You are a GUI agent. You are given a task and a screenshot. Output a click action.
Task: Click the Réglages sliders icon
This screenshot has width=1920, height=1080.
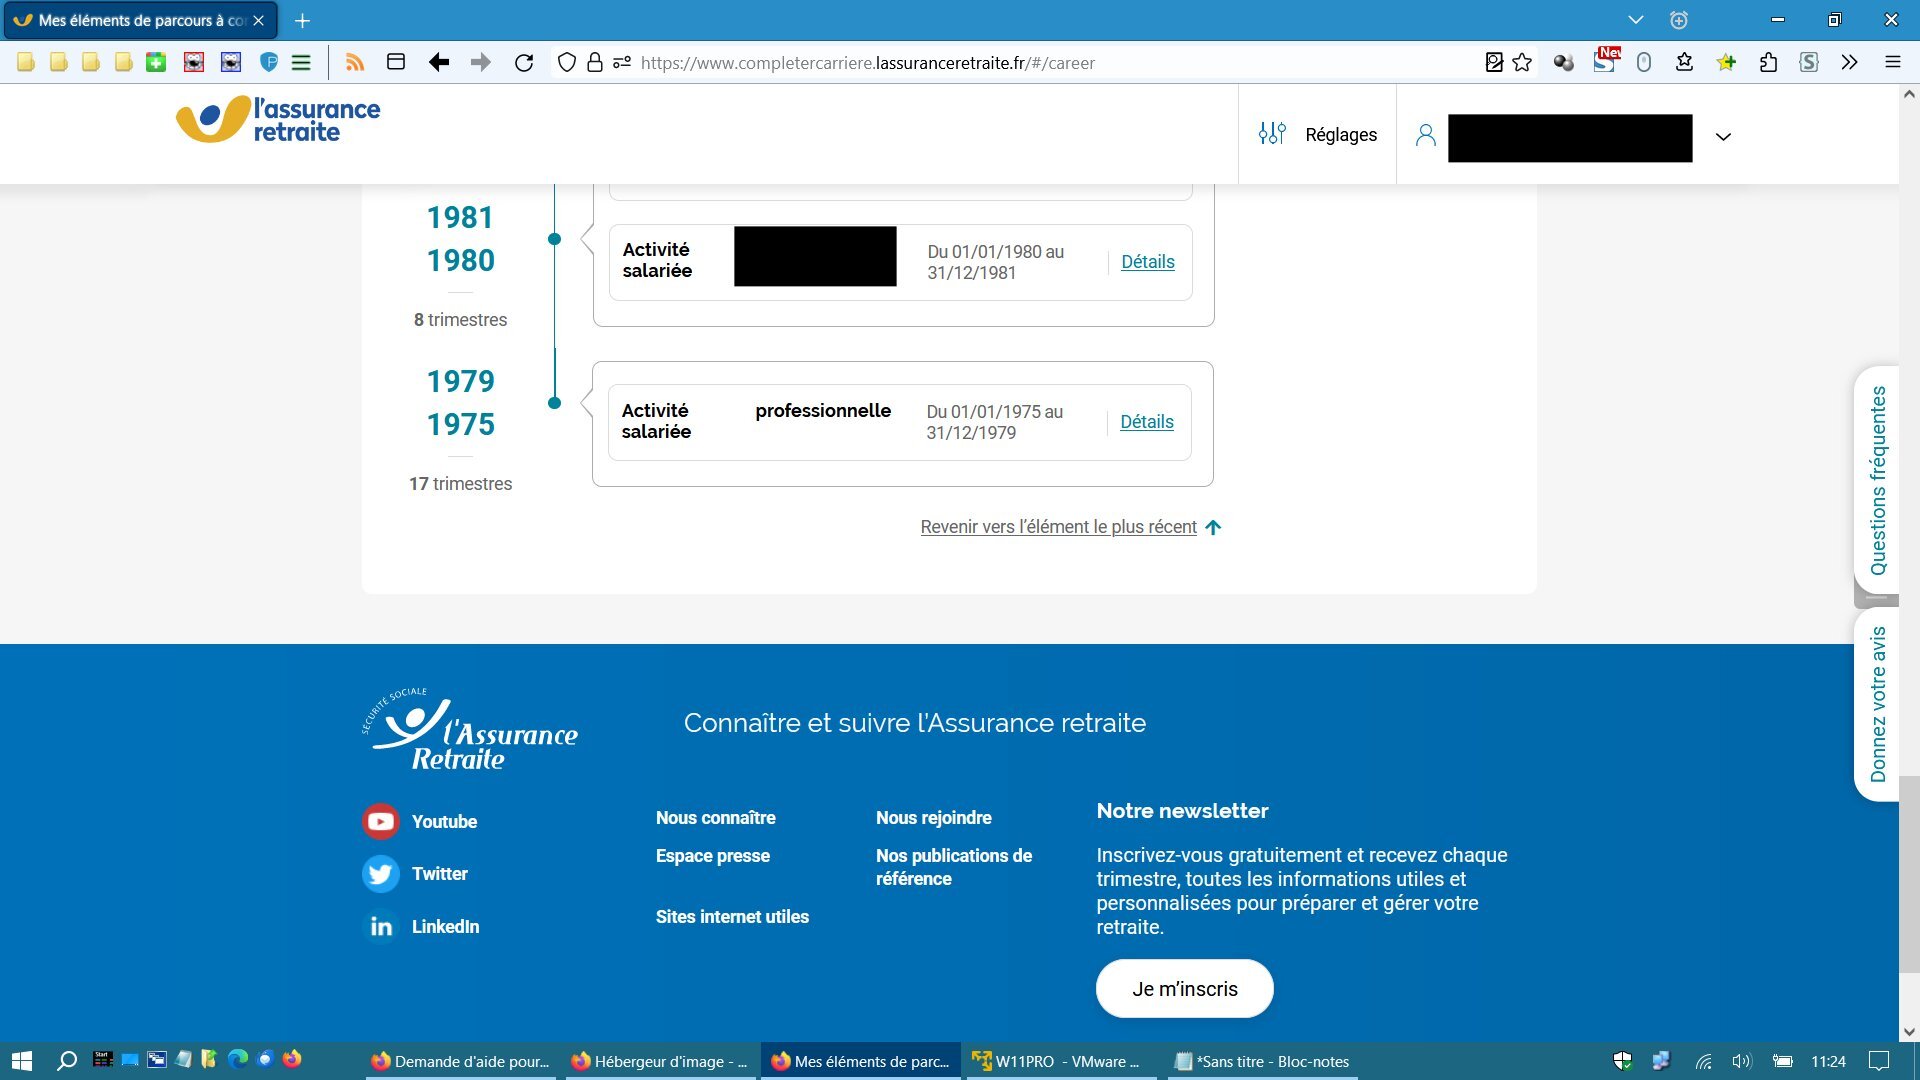click(x=1272, y=134)
